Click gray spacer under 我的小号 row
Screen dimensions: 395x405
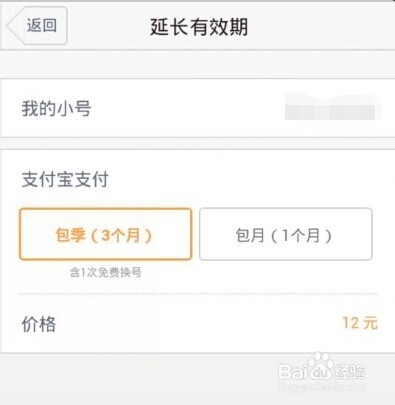[197, 143]
